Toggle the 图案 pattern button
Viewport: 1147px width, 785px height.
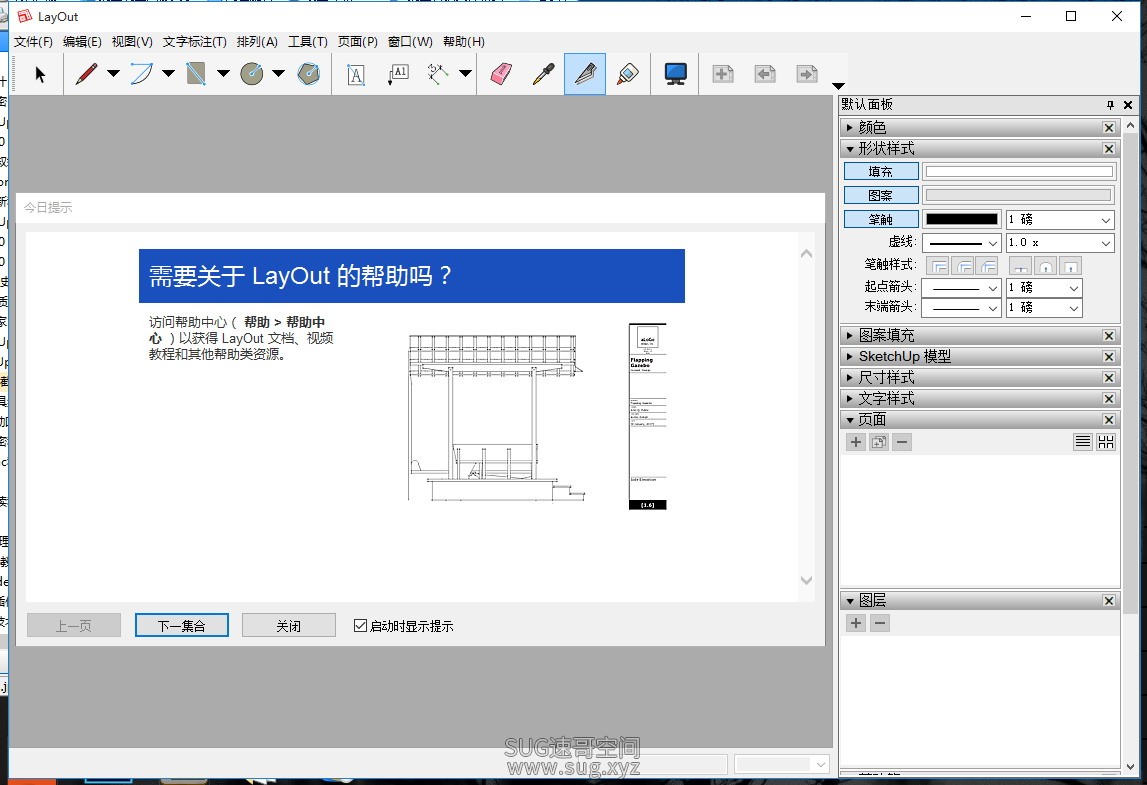881,195
